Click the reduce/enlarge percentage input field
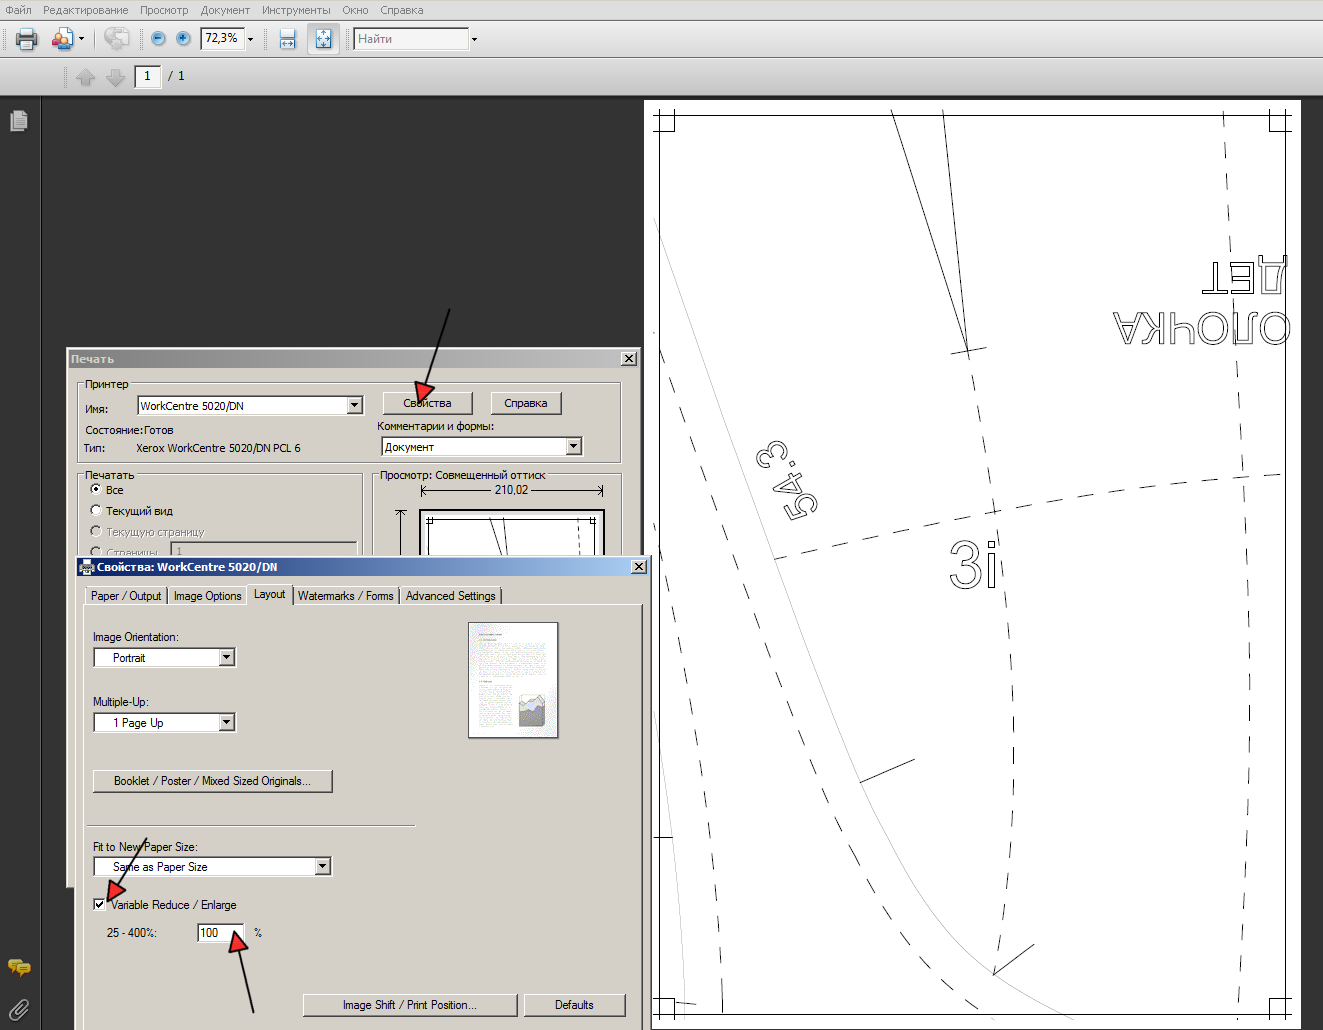This screenshot has height=1030, width=1323. click(219, 933)
